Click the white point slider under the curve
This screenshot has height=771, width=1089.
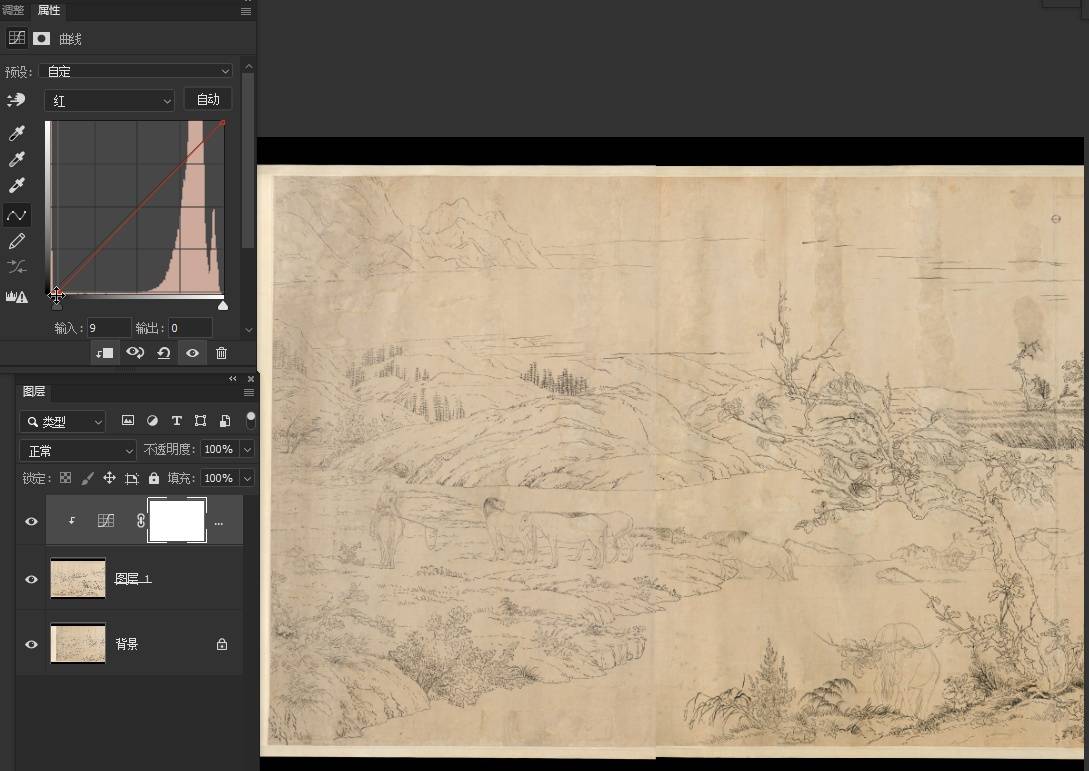coord(223,306)
